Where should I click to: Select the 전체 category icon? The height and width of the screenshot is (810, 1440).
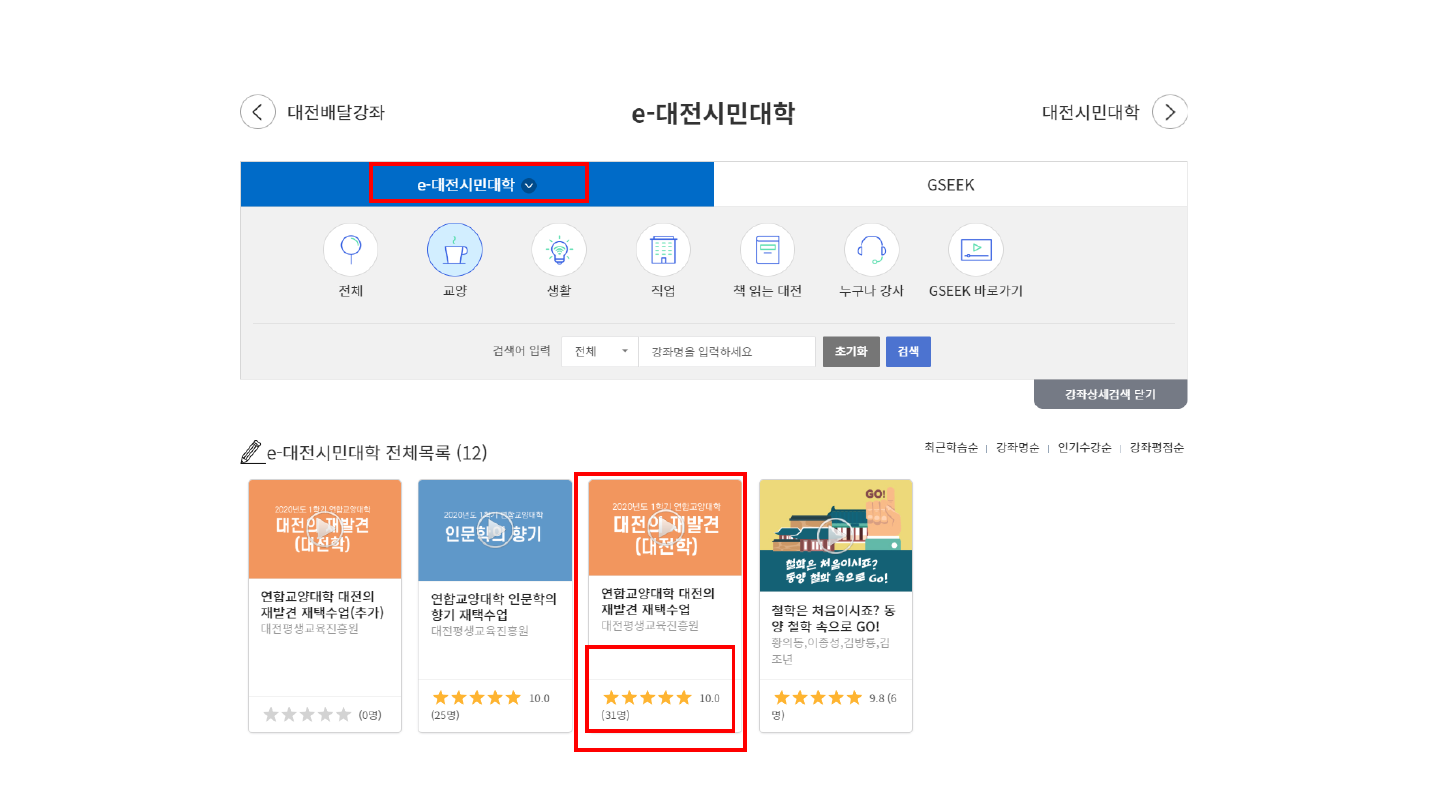(x=350, y=250)
